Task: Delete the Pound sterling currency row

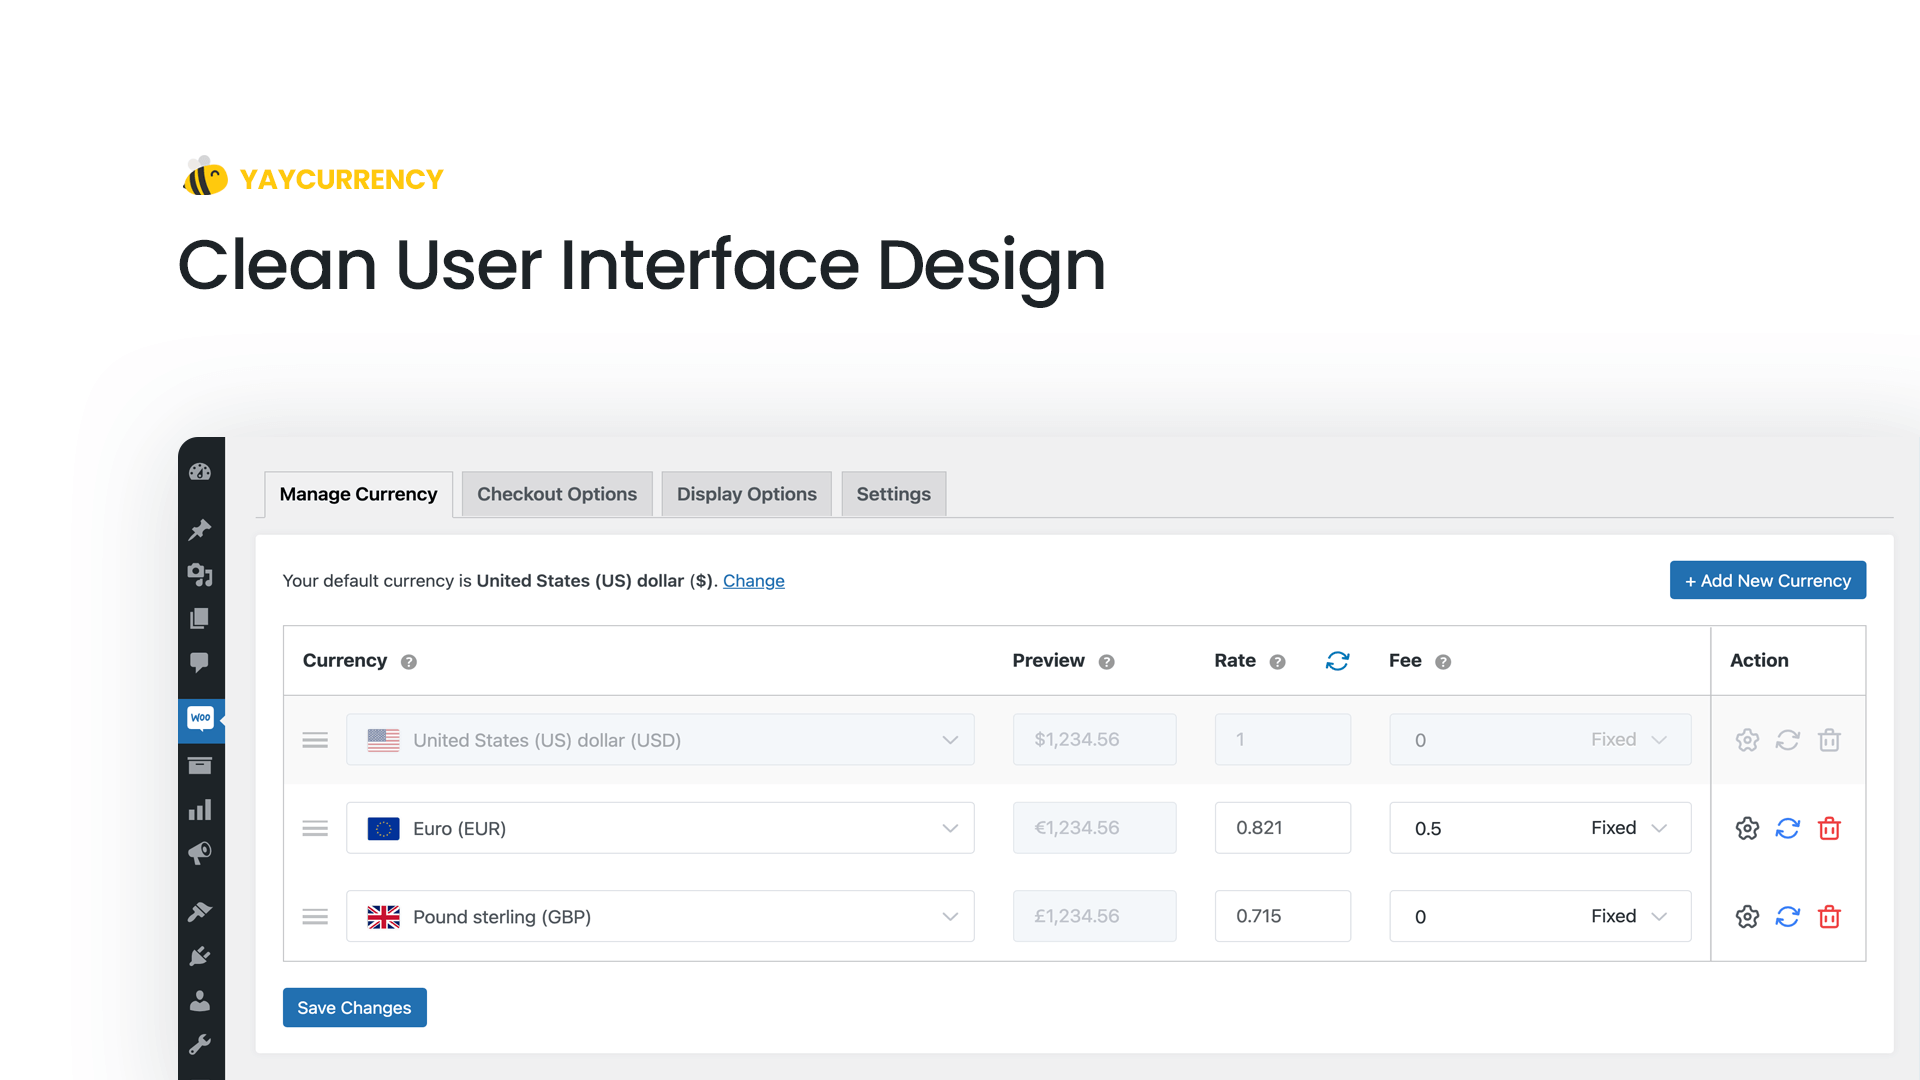Action: click(x=1830, y=915)
